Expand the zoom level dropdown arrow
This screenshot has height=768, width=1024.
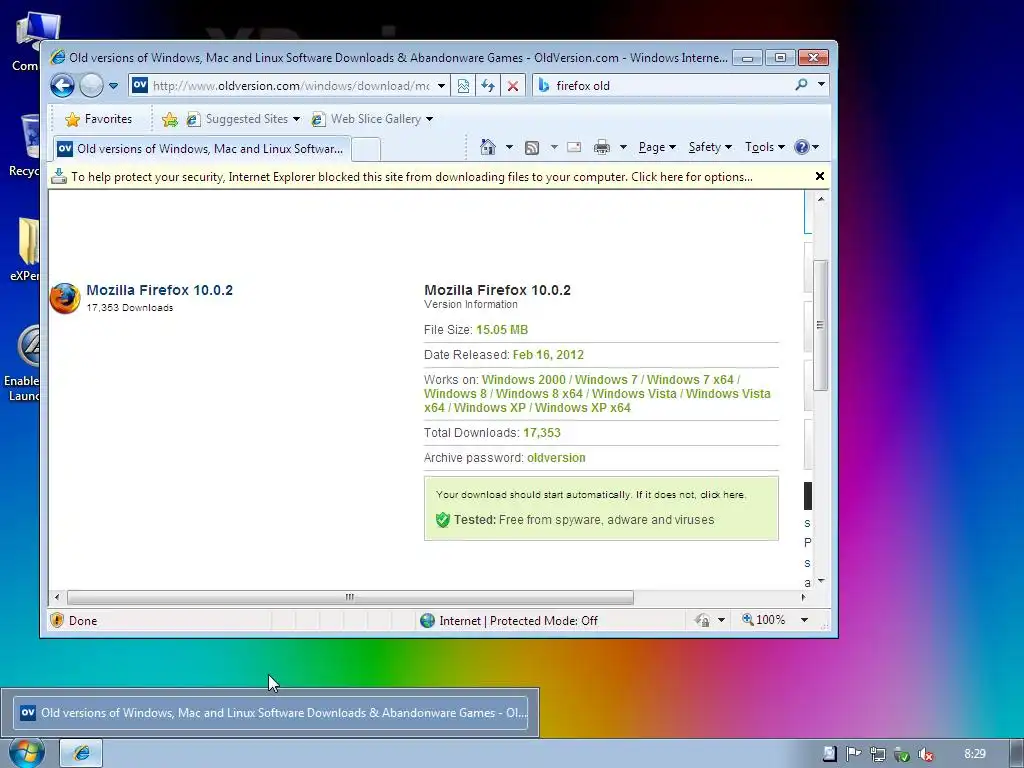click(805, 620)
